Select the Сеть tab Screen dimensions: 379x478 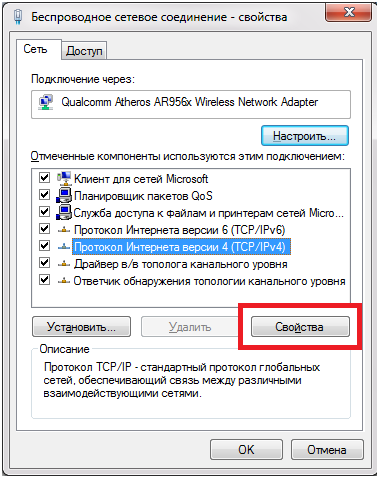click(x=35, y=49)
